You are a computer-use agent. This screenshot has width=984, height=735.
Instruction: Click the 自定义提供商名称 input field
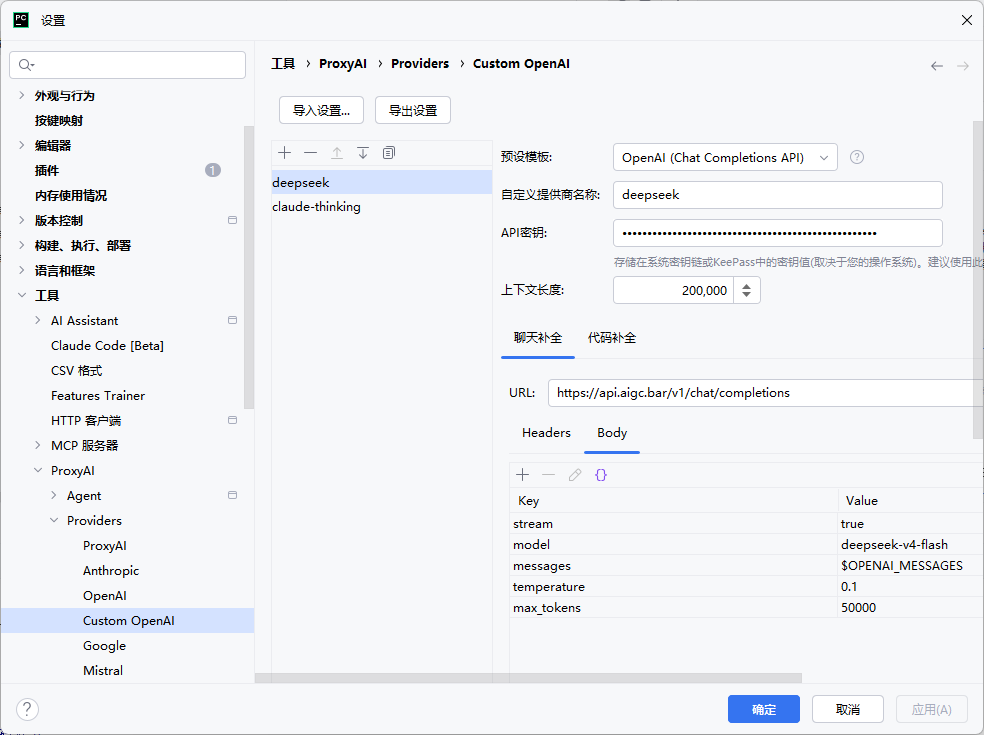click(778, 195)
